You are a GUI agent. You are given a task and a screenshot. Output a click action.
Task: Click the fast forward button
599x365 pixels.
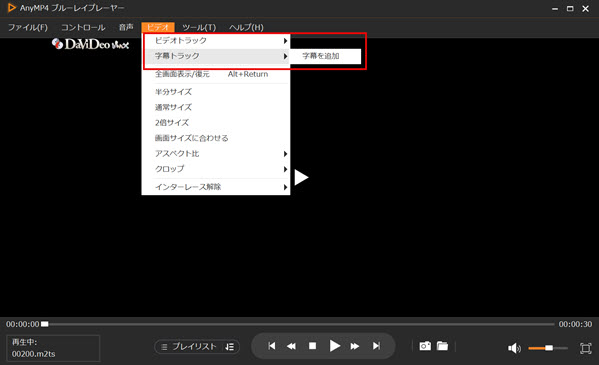(x=355, y=346)
